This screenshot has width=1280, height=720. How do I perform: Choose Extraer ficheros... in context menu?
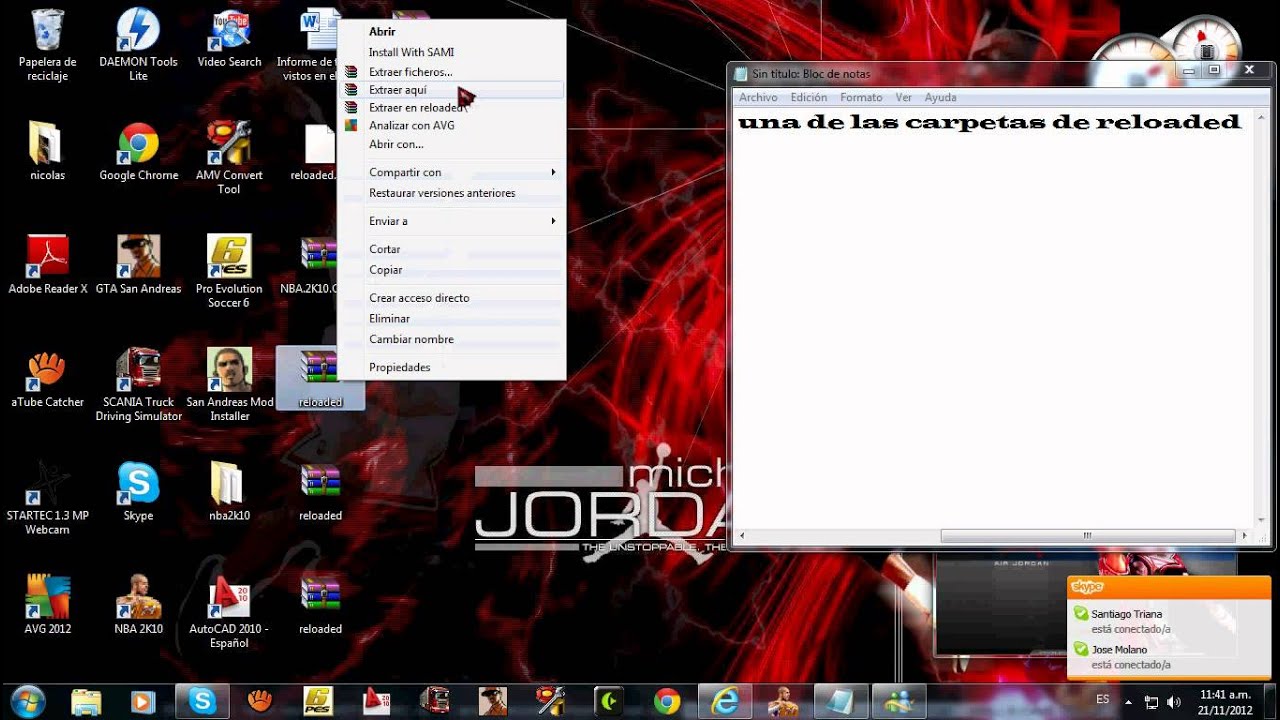[452, 72]
